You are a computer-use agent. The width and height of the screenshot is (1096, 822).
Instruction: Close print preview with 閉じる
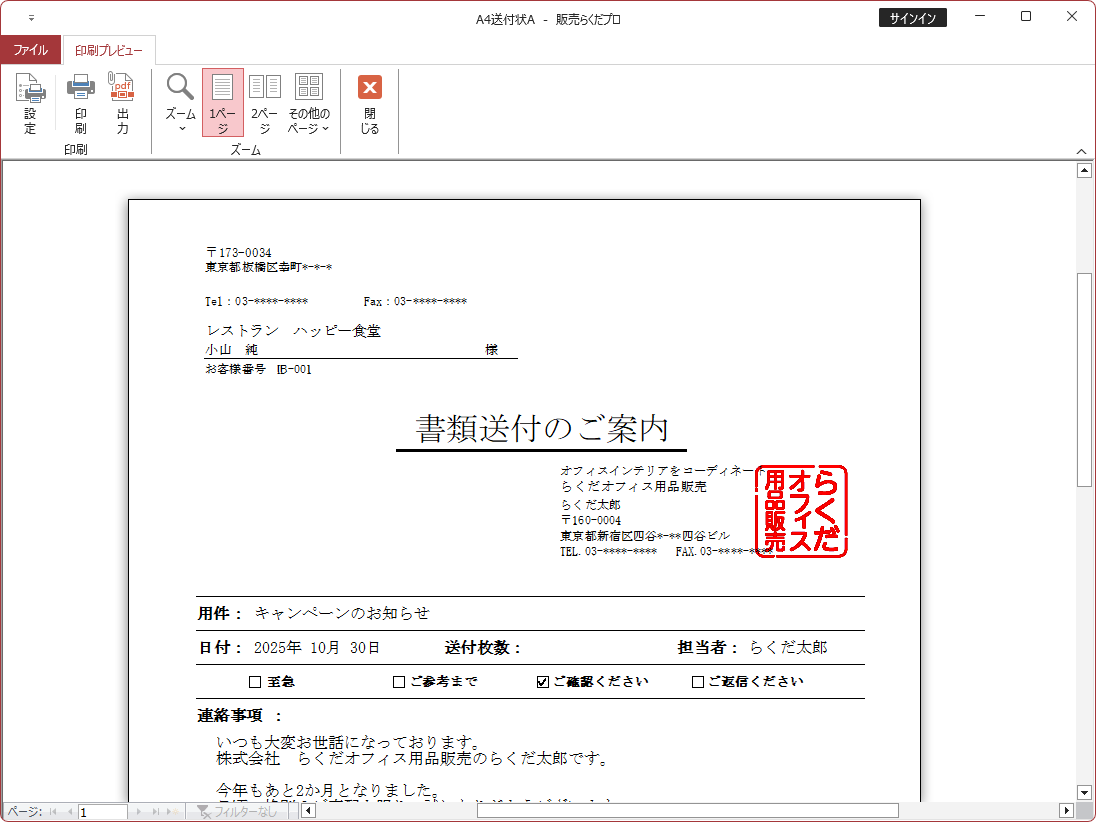370,103
